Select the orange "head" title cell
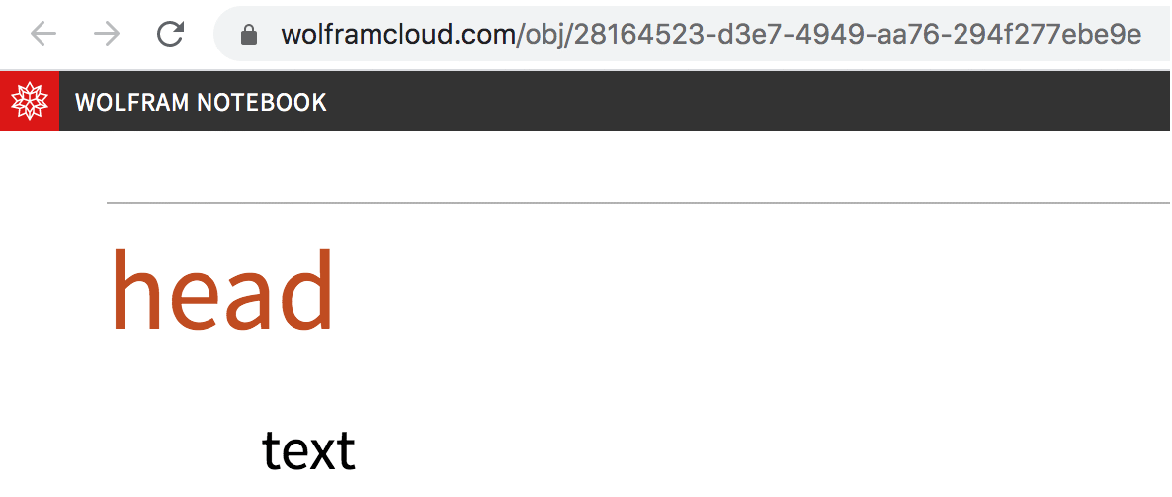This screenshot has height=497, width=1172. pyautogui.click(x=223, y=292)
